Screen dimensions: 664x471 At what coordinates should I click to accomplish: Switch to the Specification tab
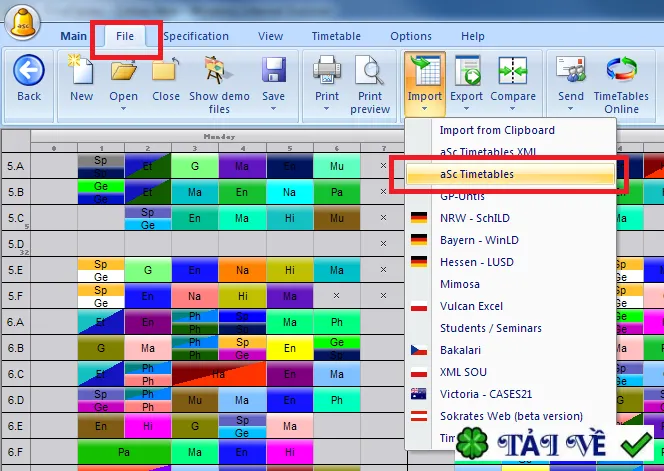(196, 36)
